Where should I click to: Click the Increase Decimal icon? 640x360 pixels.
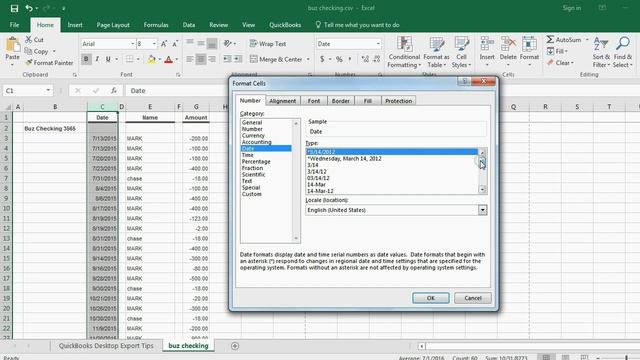point(365,59)
